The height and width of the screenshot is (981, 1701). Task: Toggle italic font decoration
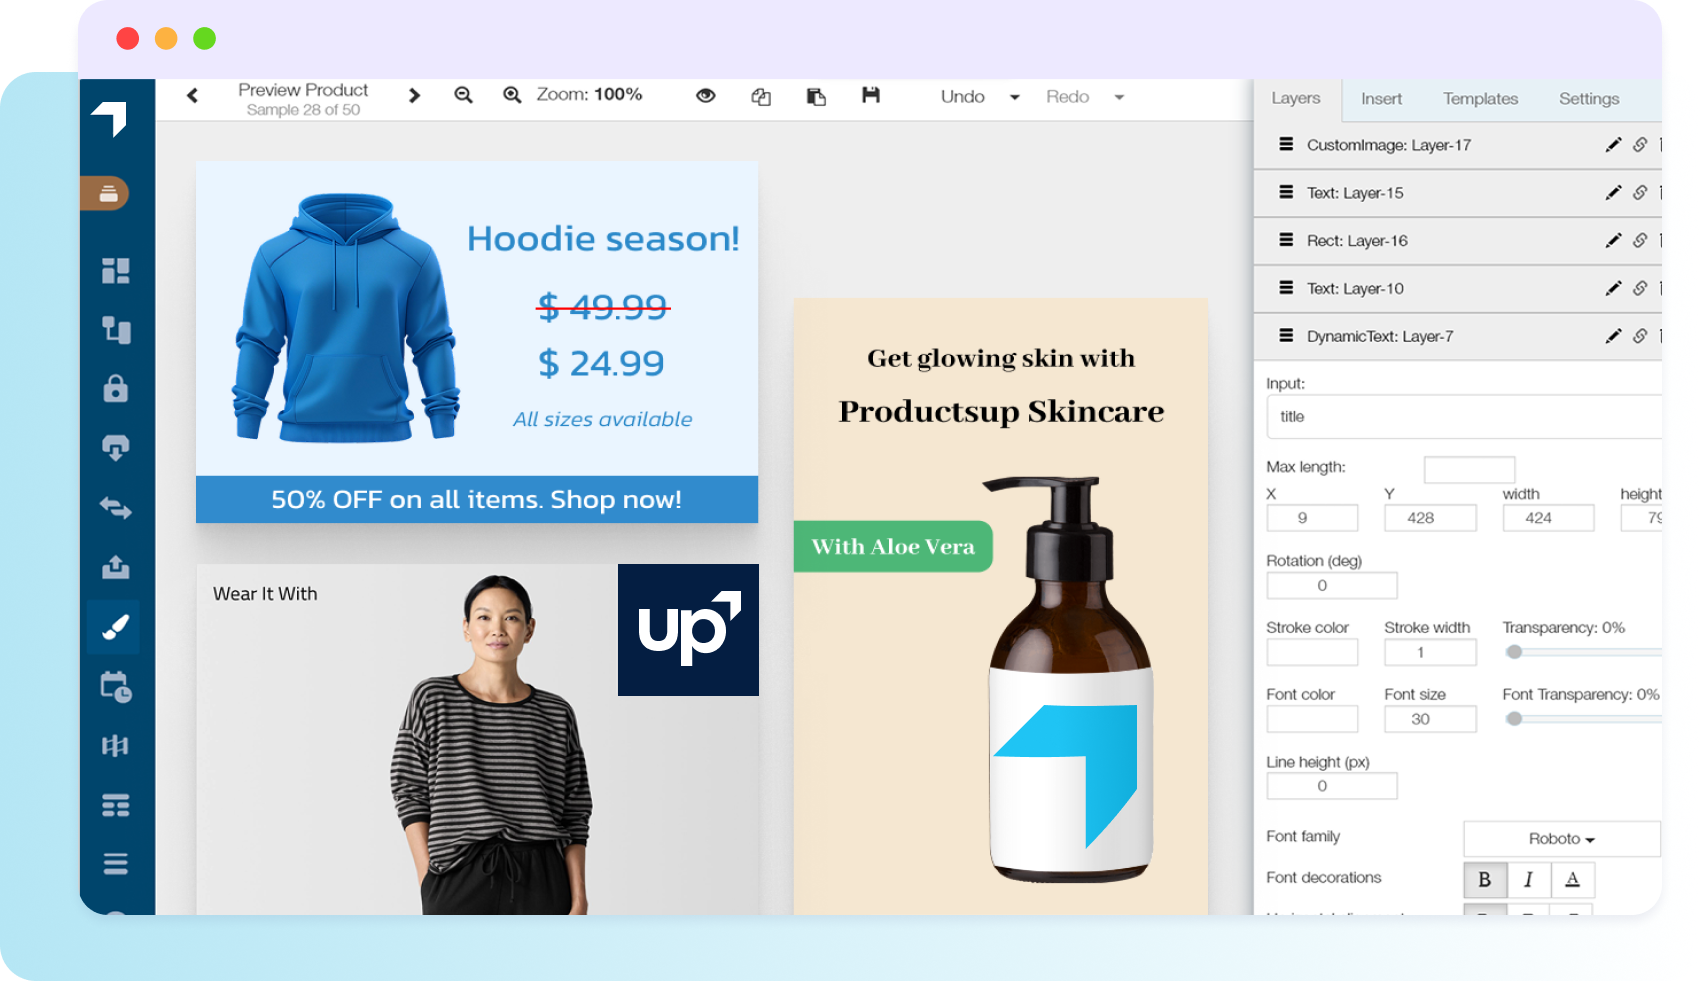pos(1528,880)
